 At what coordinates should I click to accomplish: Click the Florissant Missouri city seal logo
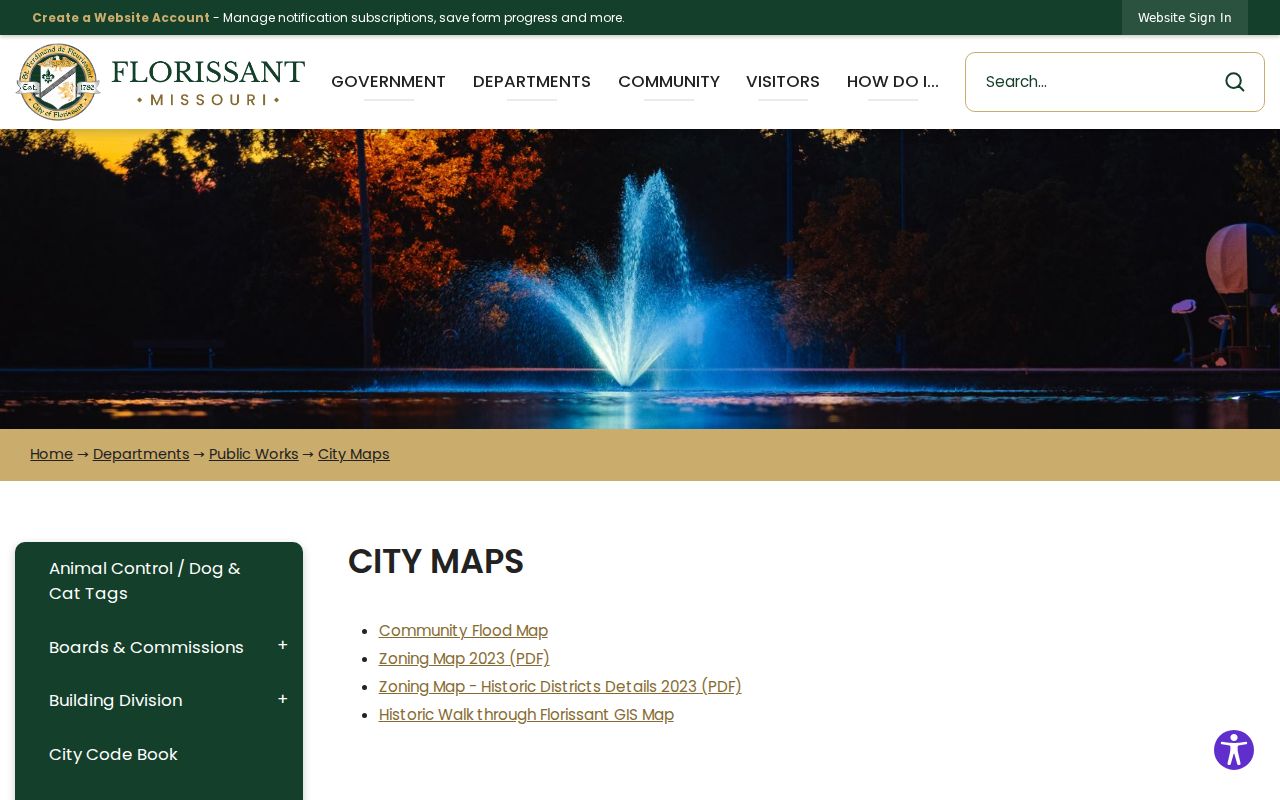pyautogui.click(x=58, y=82)
